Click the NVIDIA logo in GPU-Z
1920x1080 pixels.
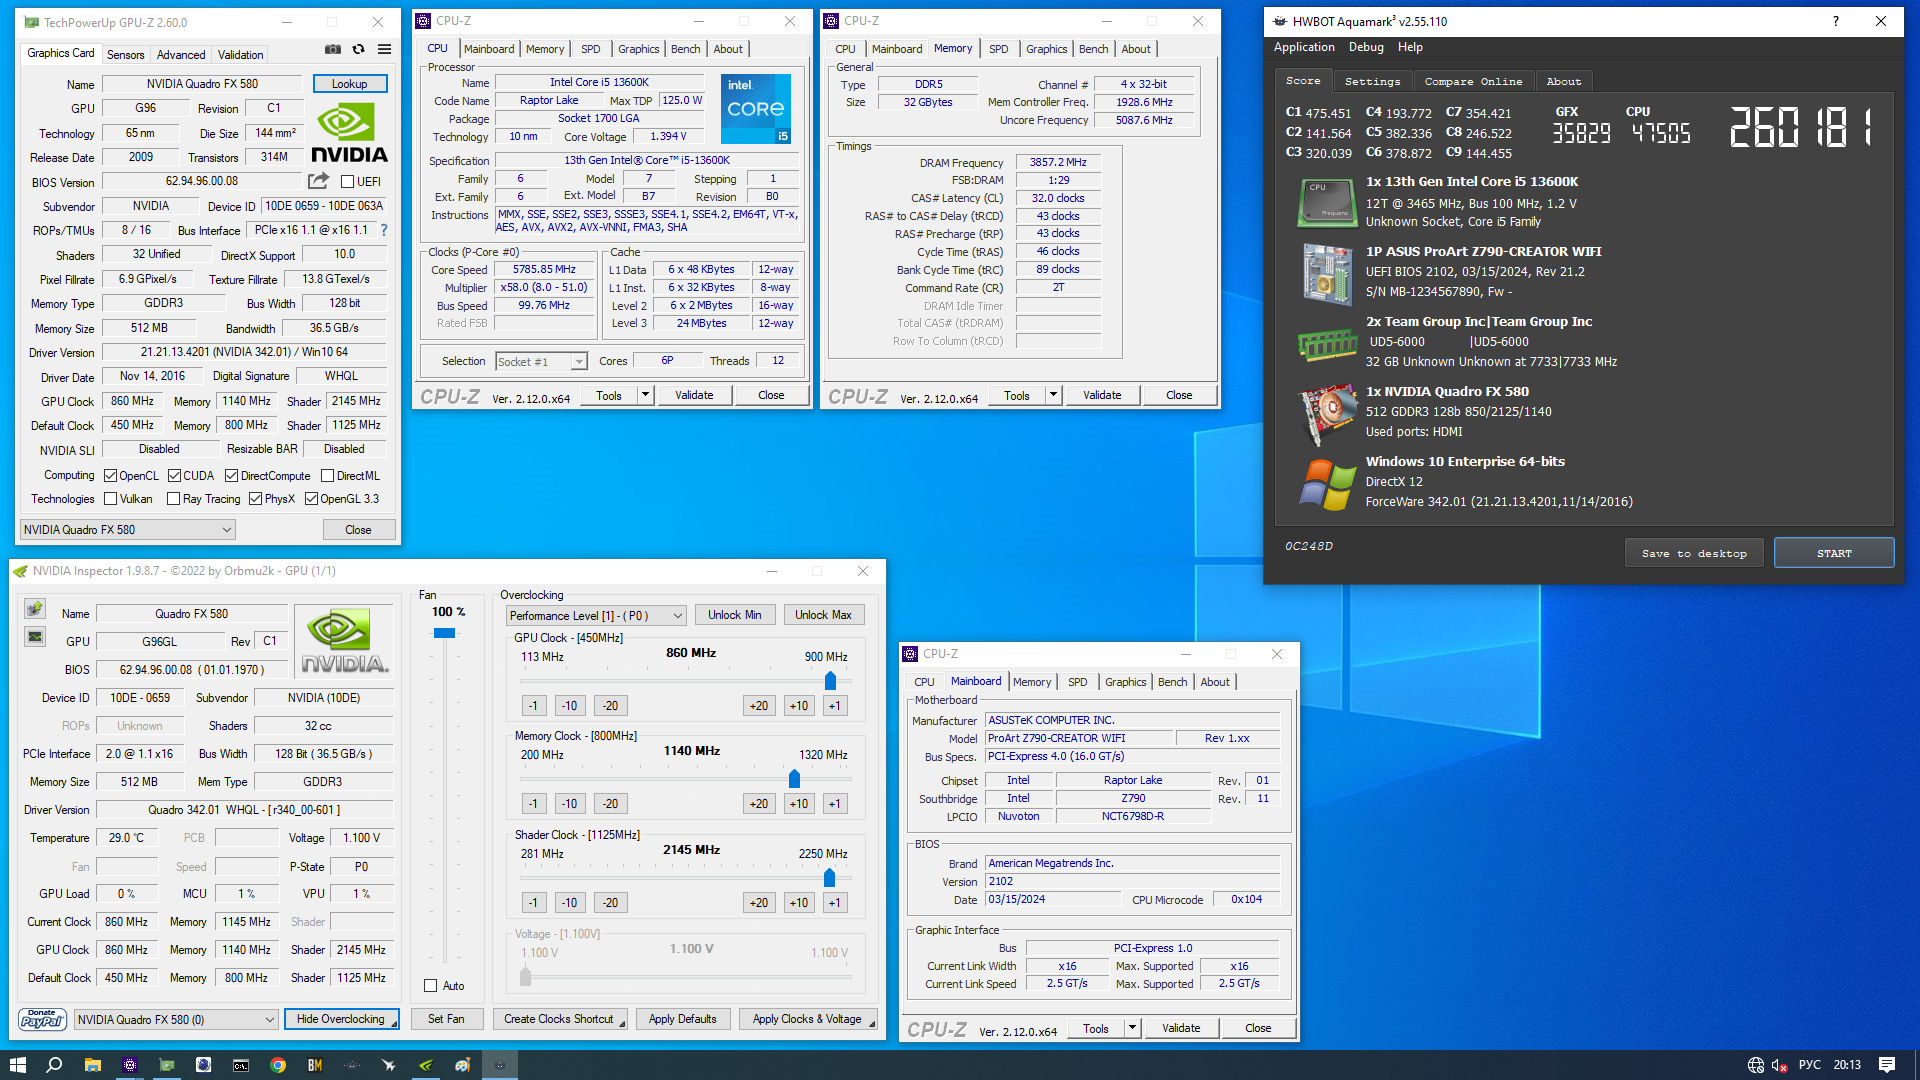pyautogui.click(x=349, y=133)
